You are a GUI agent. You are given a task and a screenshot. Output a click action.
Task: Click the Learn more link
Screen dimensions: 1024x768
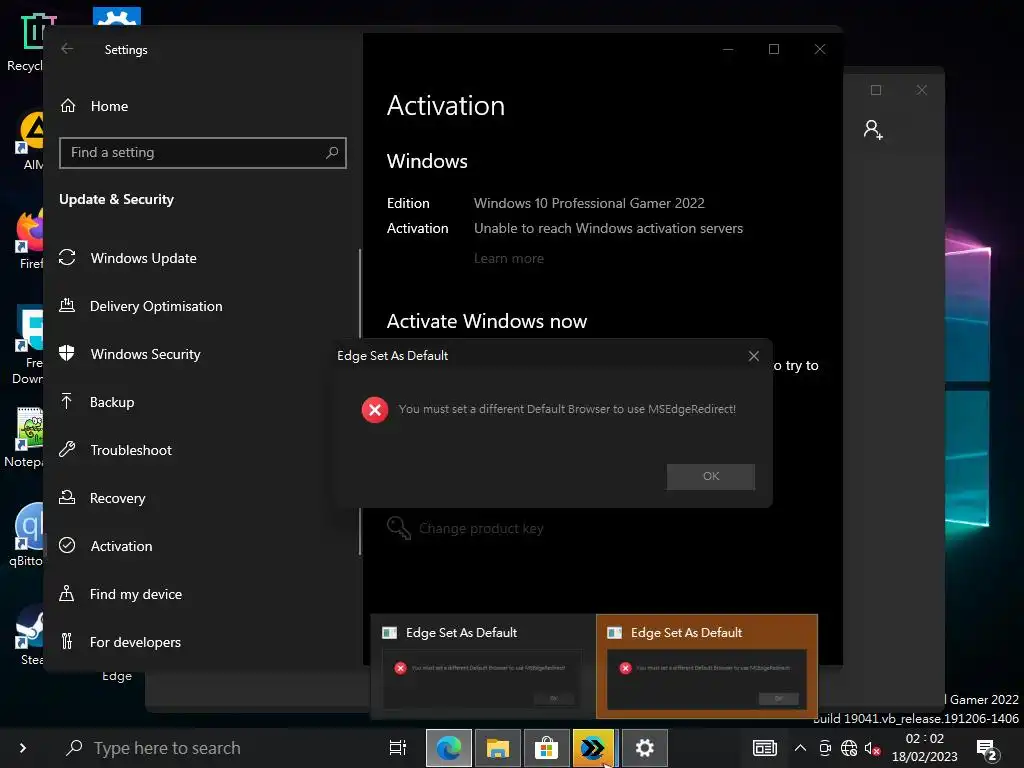[509, 259]
